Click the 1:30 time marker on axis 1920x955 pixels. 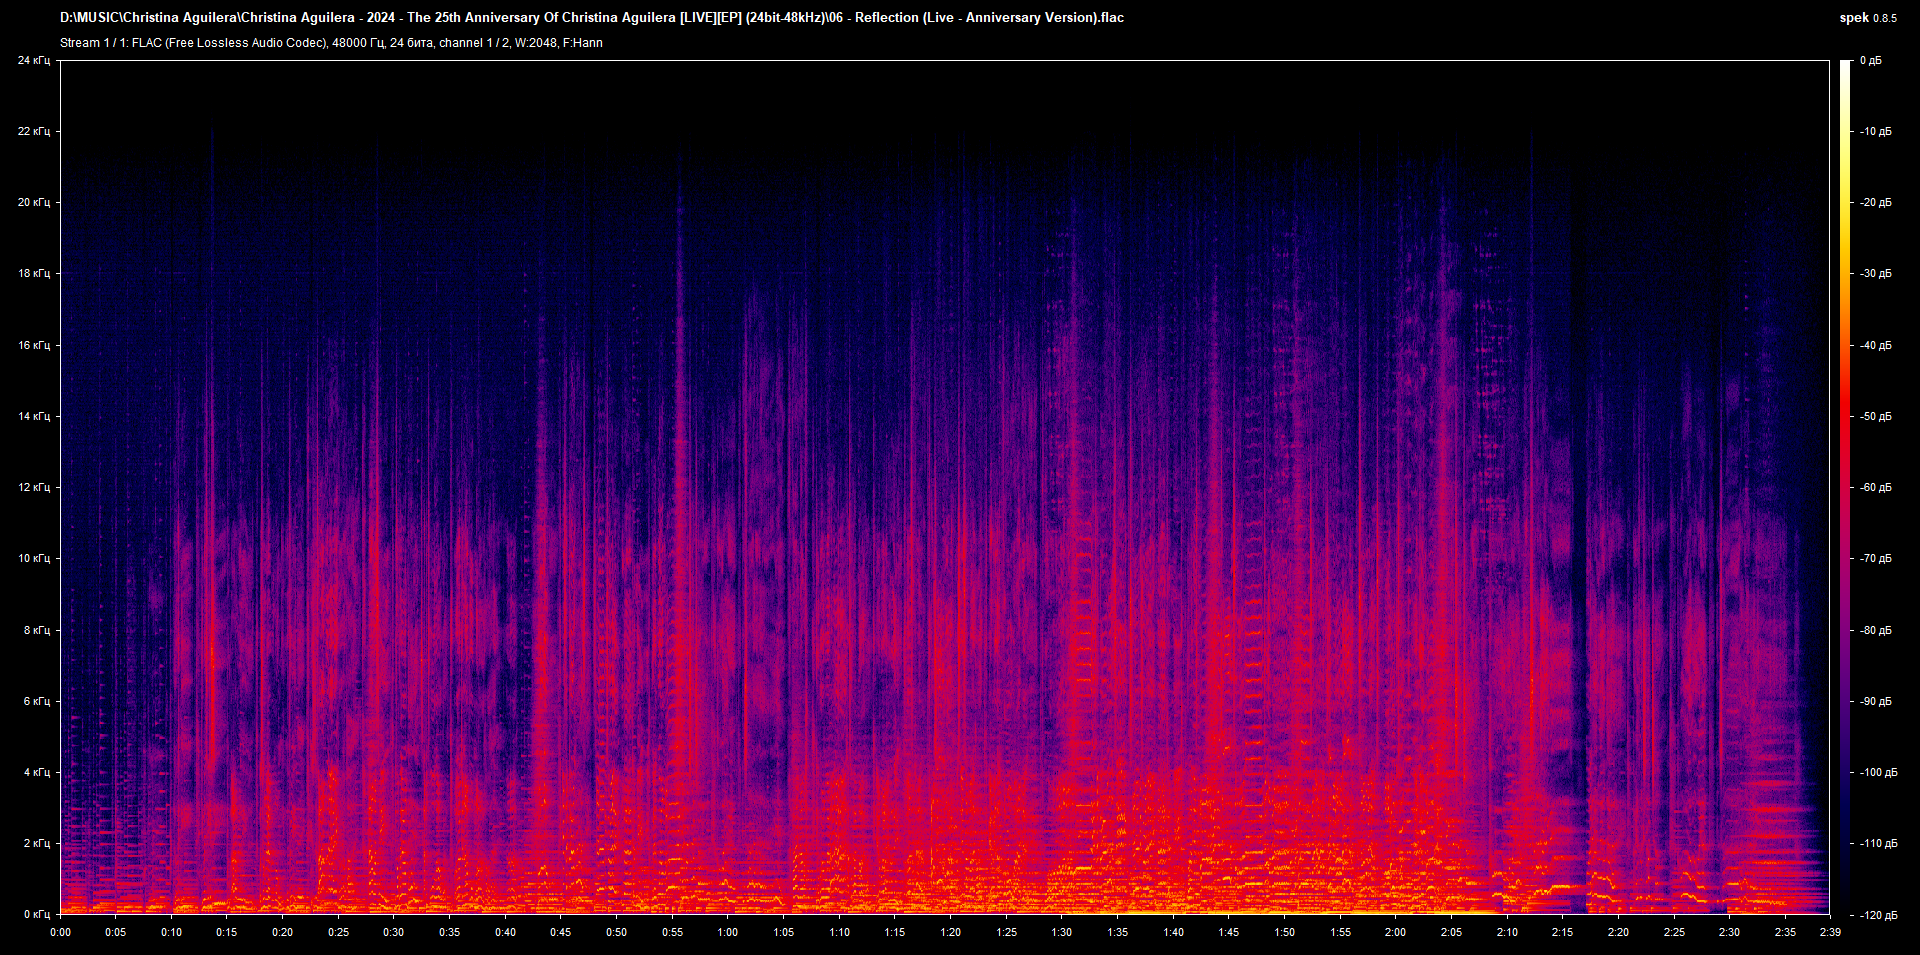point(1062,931)
